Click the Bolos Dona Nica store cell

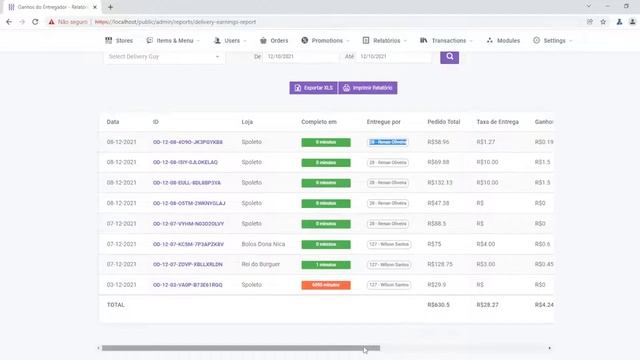(263, 244)
